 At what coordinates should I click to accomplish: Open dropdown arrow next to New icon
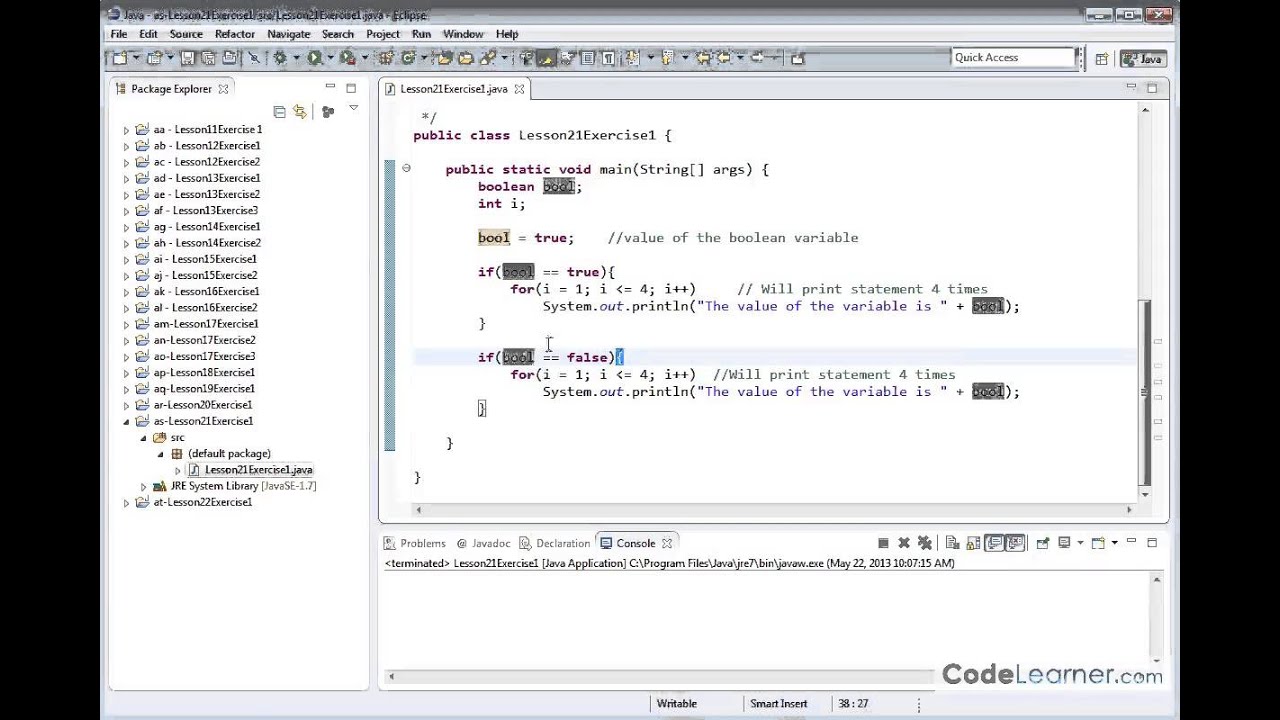137,58
